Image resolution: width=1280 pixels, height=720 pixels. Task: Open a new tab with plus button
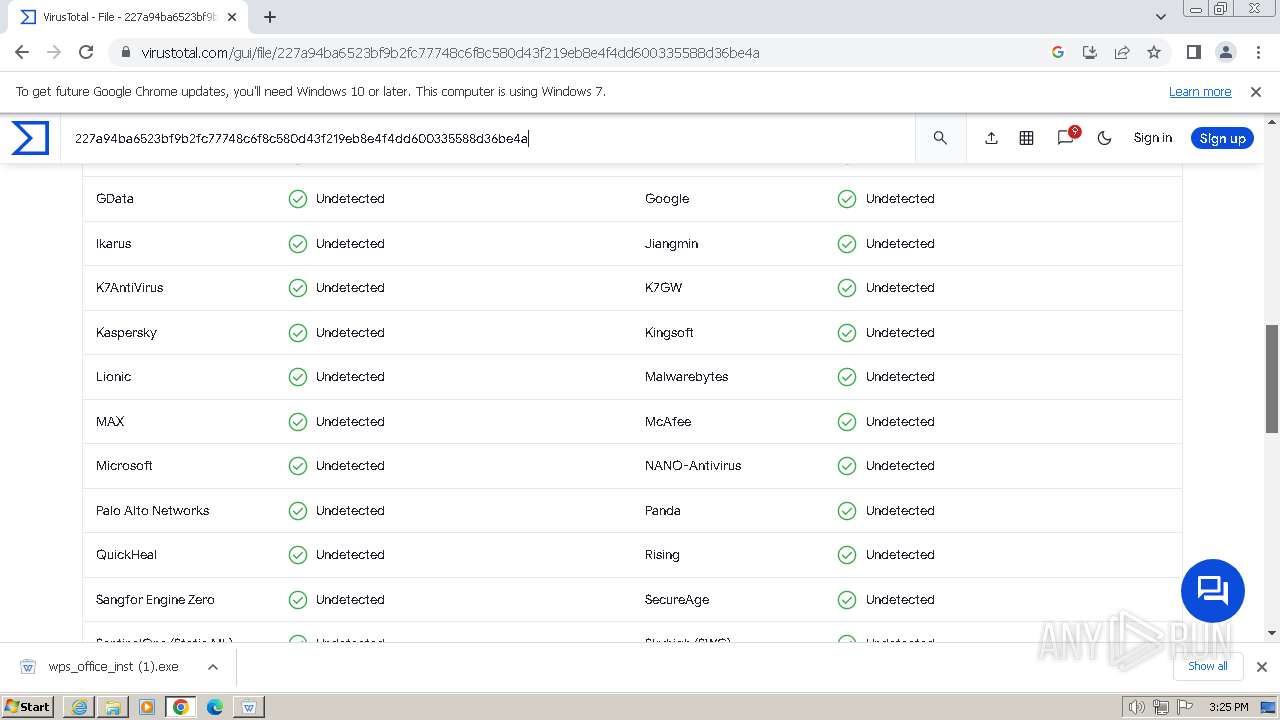click(270, 17)
